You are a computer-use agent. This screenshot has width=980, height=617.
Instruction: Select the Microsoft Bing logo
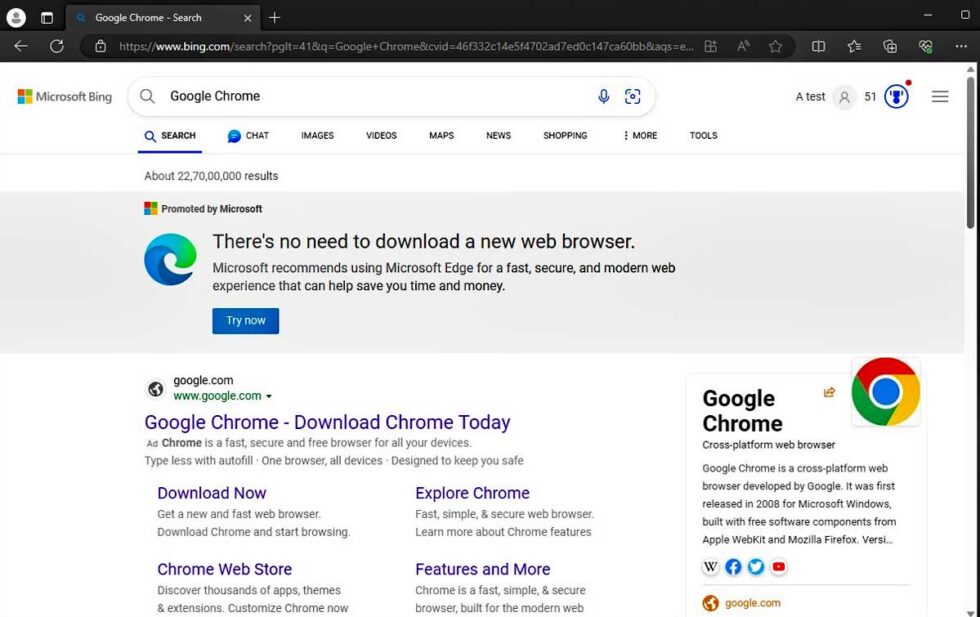(x=64, y=96)
